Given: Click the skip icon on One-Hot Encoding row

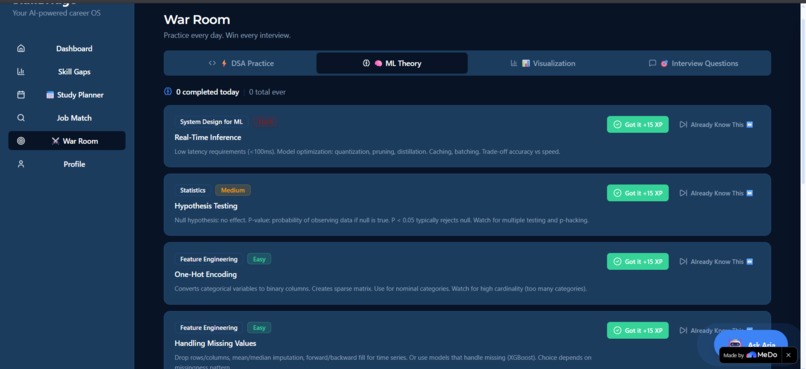Looking at the screenshot, I should pyautogui.click(x=683, y=262).
